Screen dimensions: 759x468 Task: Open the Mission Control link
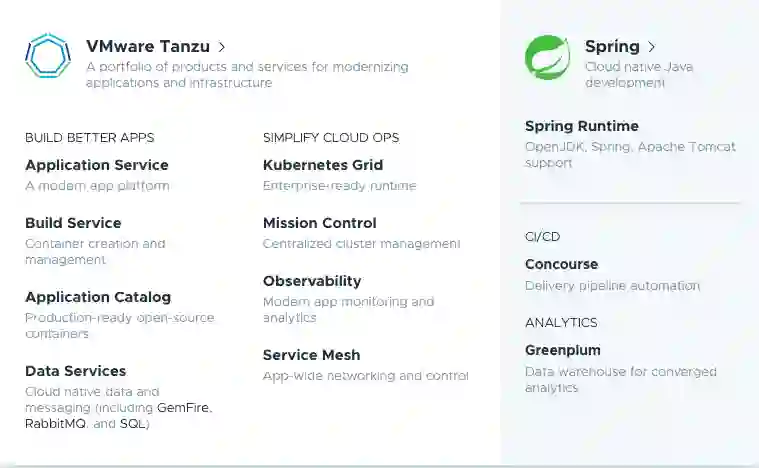320,223
